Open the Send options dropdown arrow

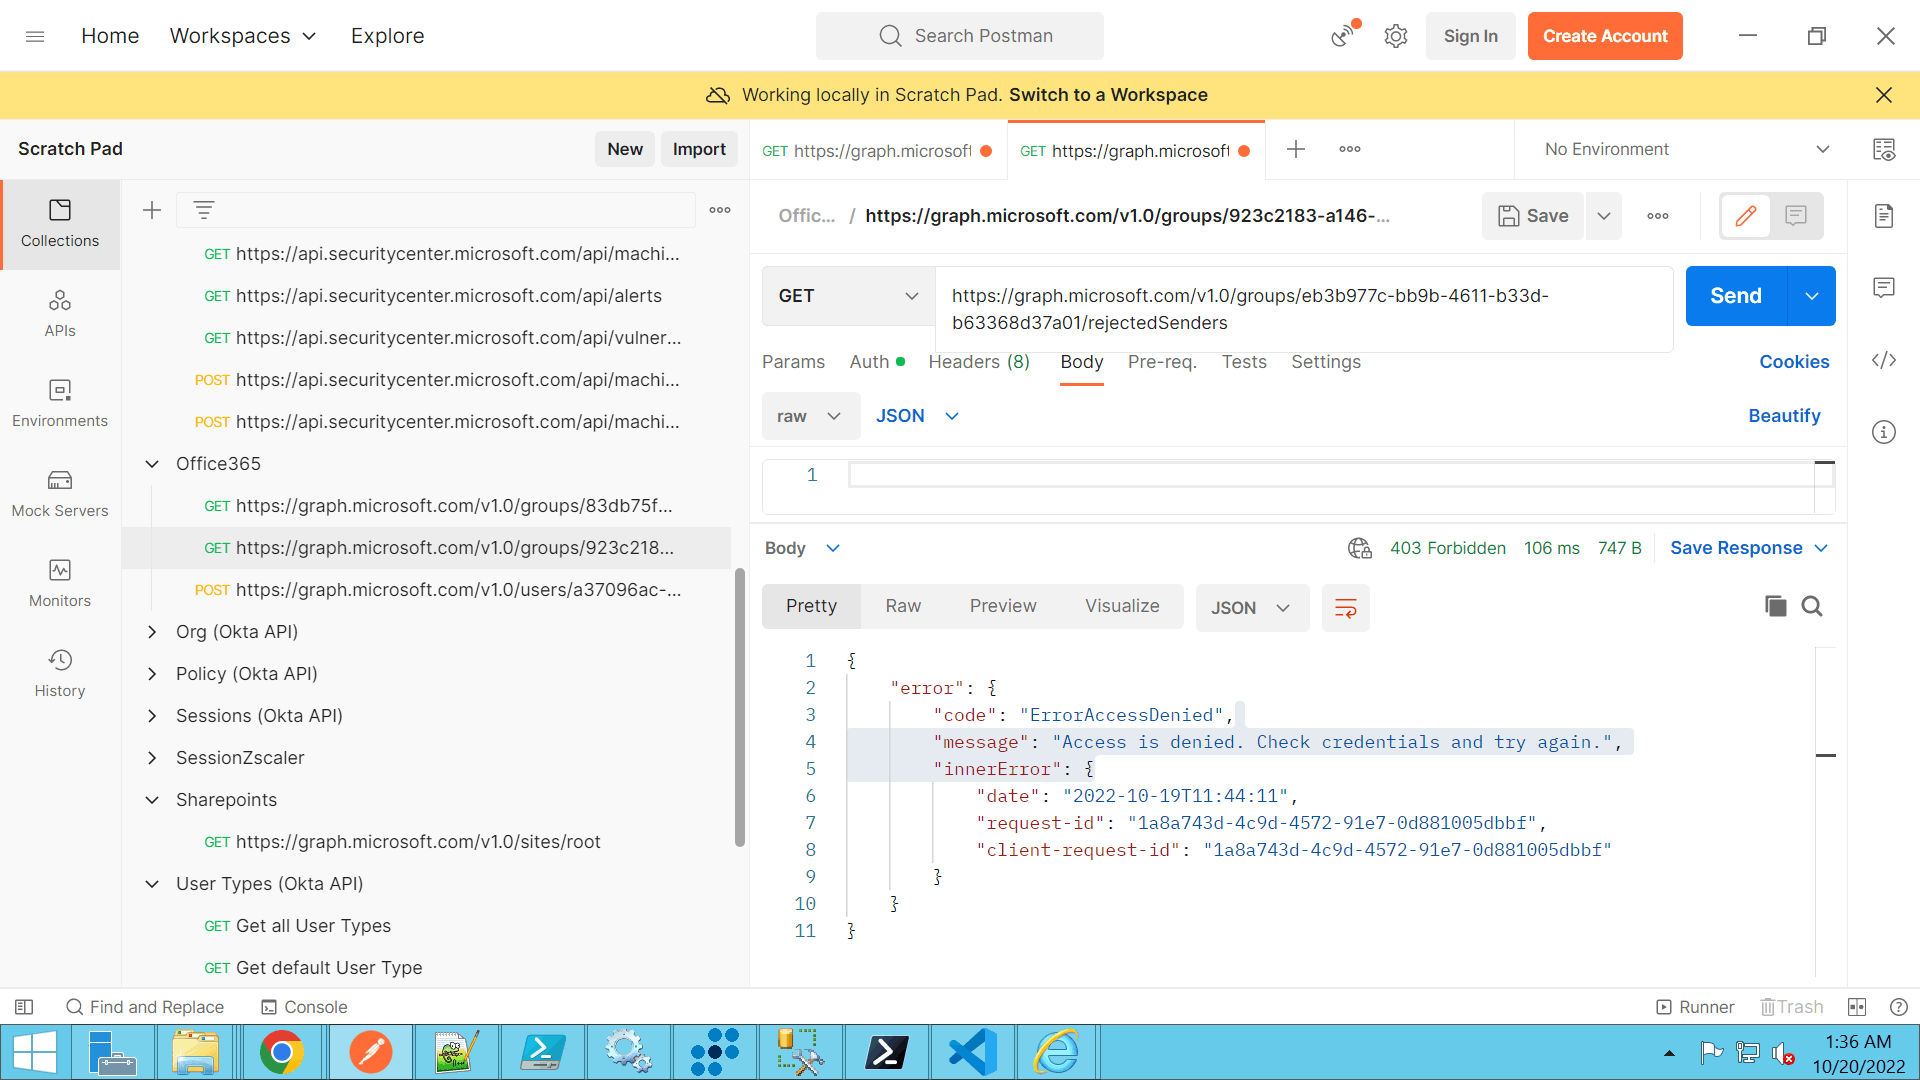[x=1812, y=296]
